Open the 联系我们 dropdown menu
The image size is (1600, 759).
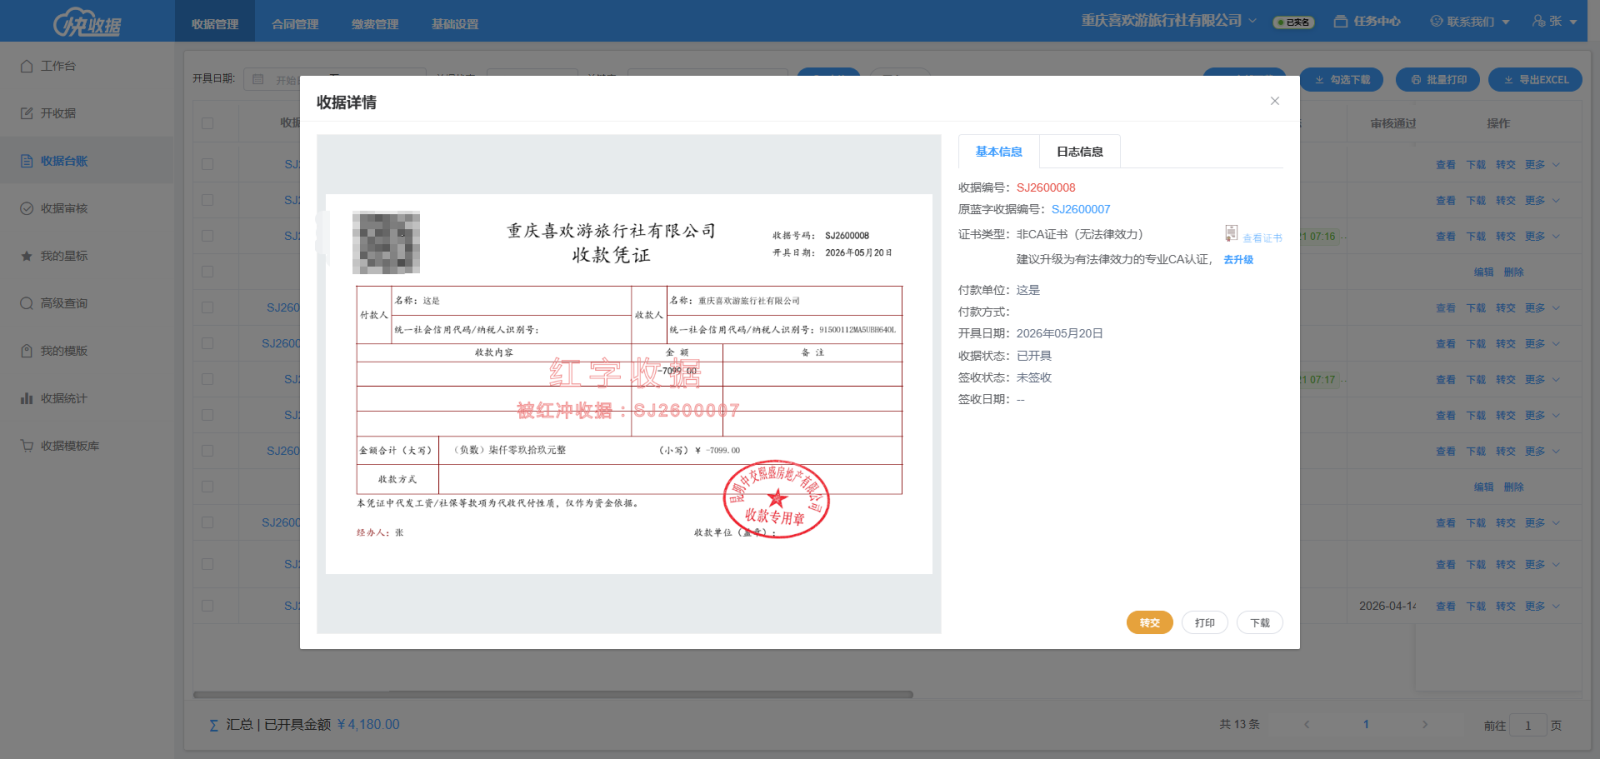pyautogui.click(x=1470, y=21)
